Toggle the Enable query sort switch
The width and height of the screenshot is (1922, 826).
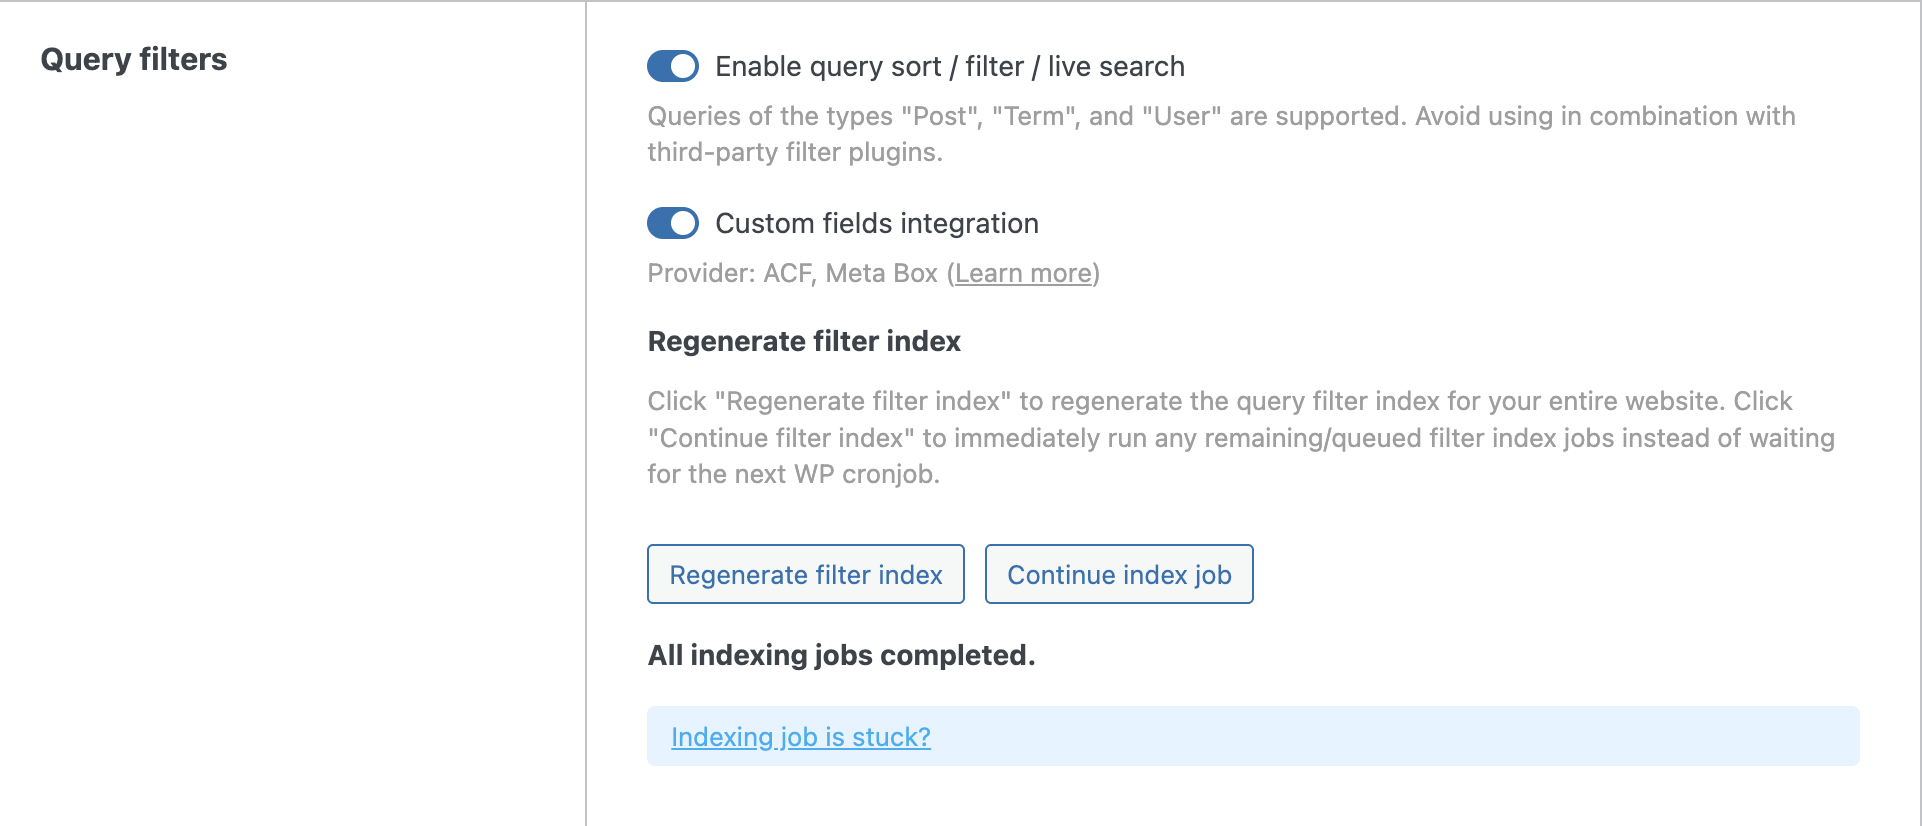pos(672,67)
